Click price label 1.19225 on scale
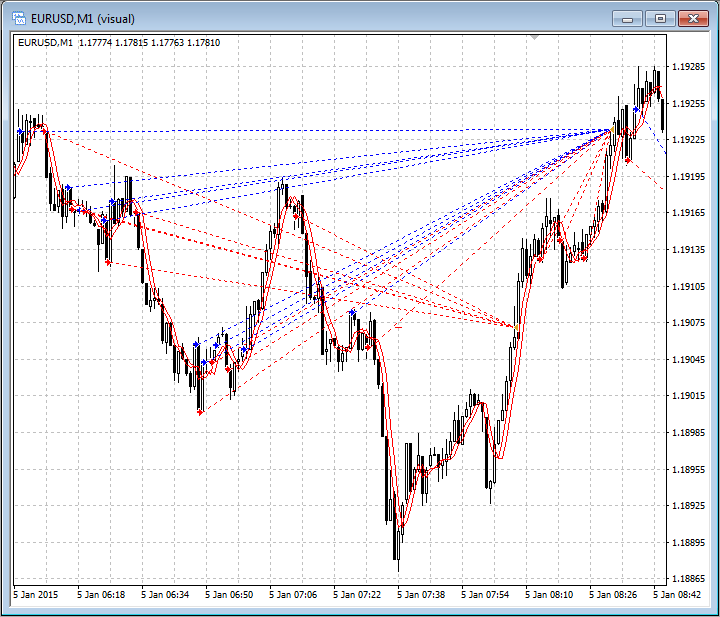 688,140
